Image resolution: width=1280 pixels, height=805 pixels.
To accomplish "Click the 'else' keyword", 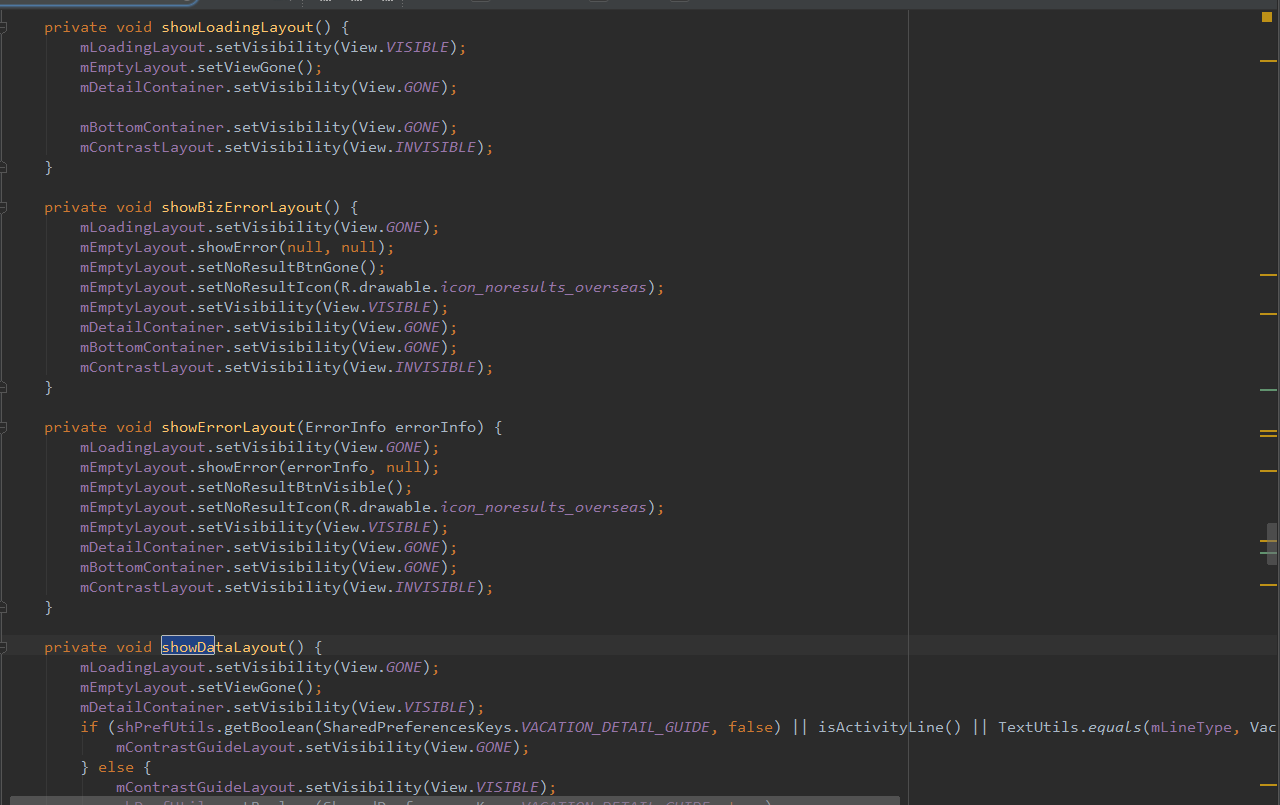I will click(115, 767).
